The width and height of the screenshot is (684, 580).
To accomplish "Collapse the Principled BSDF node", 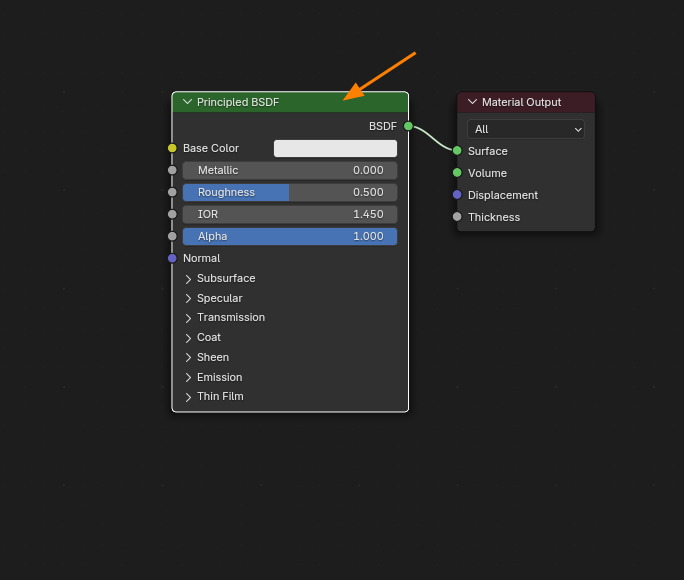I will coord(188,102).
